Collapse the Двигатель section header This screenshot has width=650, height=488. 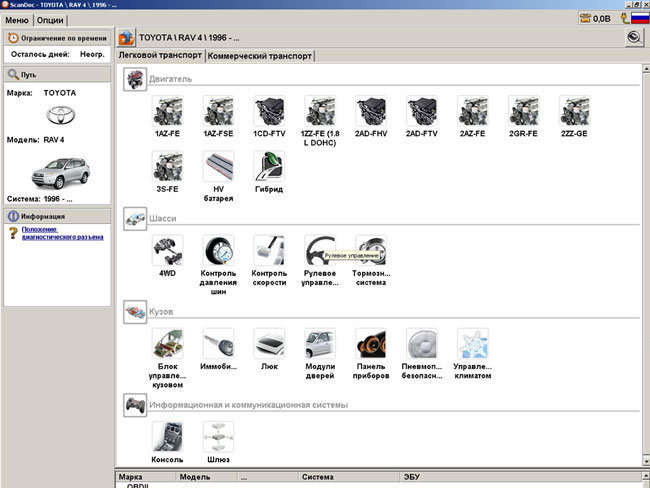coord(135,79)
